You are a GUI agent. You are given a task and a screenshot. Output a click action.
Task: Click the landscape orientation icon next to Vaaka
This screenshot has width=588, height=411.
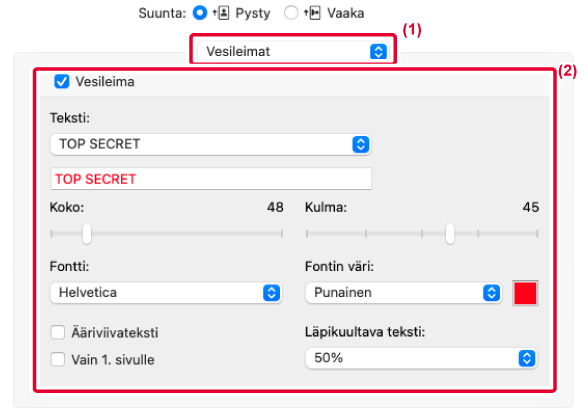pos(313,13)
